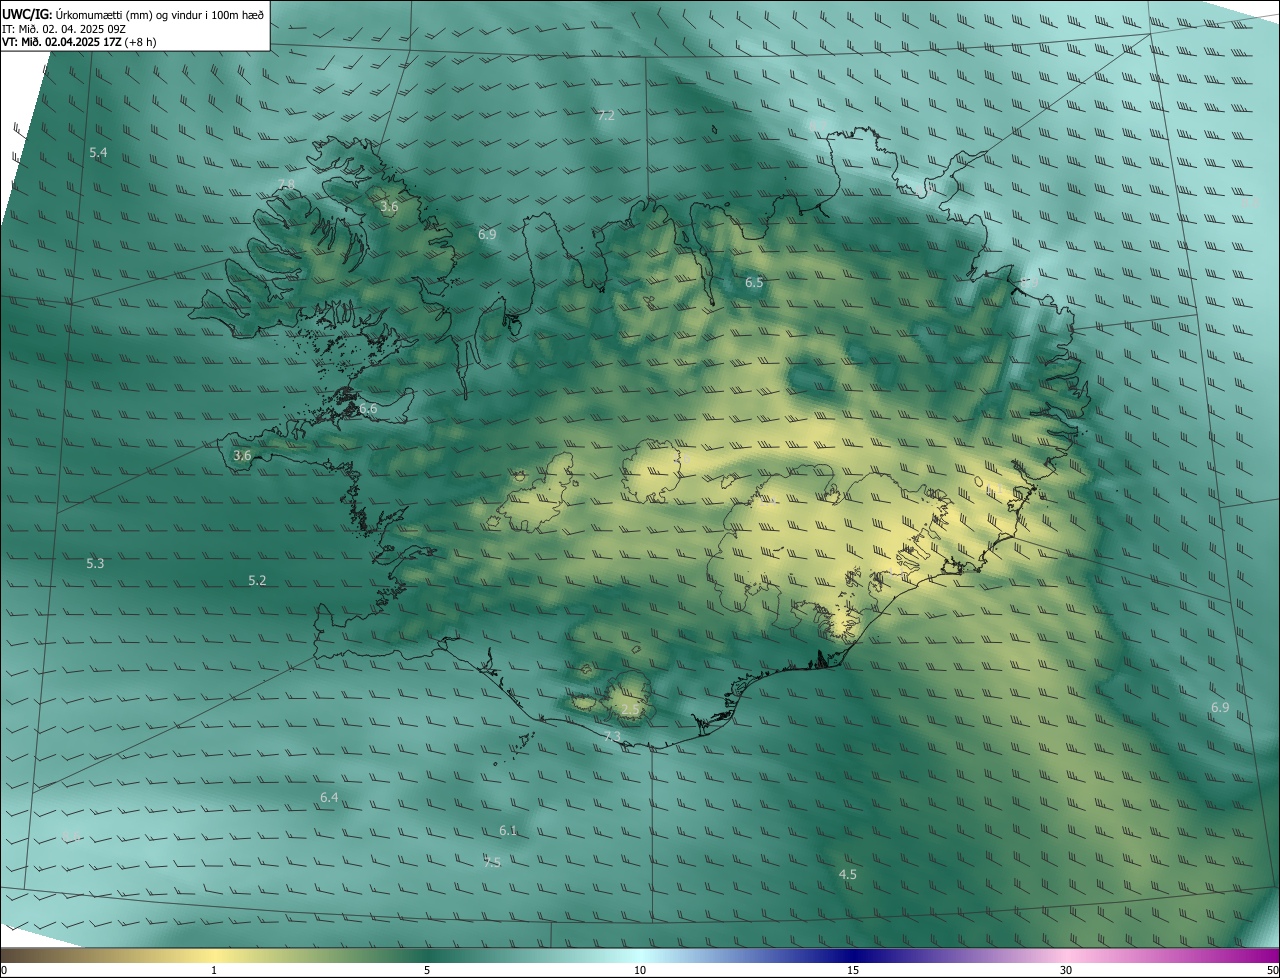This screenshot has width=1280, height=978.
Task: Click the 7.2 value label on the map
Action: 606,116
